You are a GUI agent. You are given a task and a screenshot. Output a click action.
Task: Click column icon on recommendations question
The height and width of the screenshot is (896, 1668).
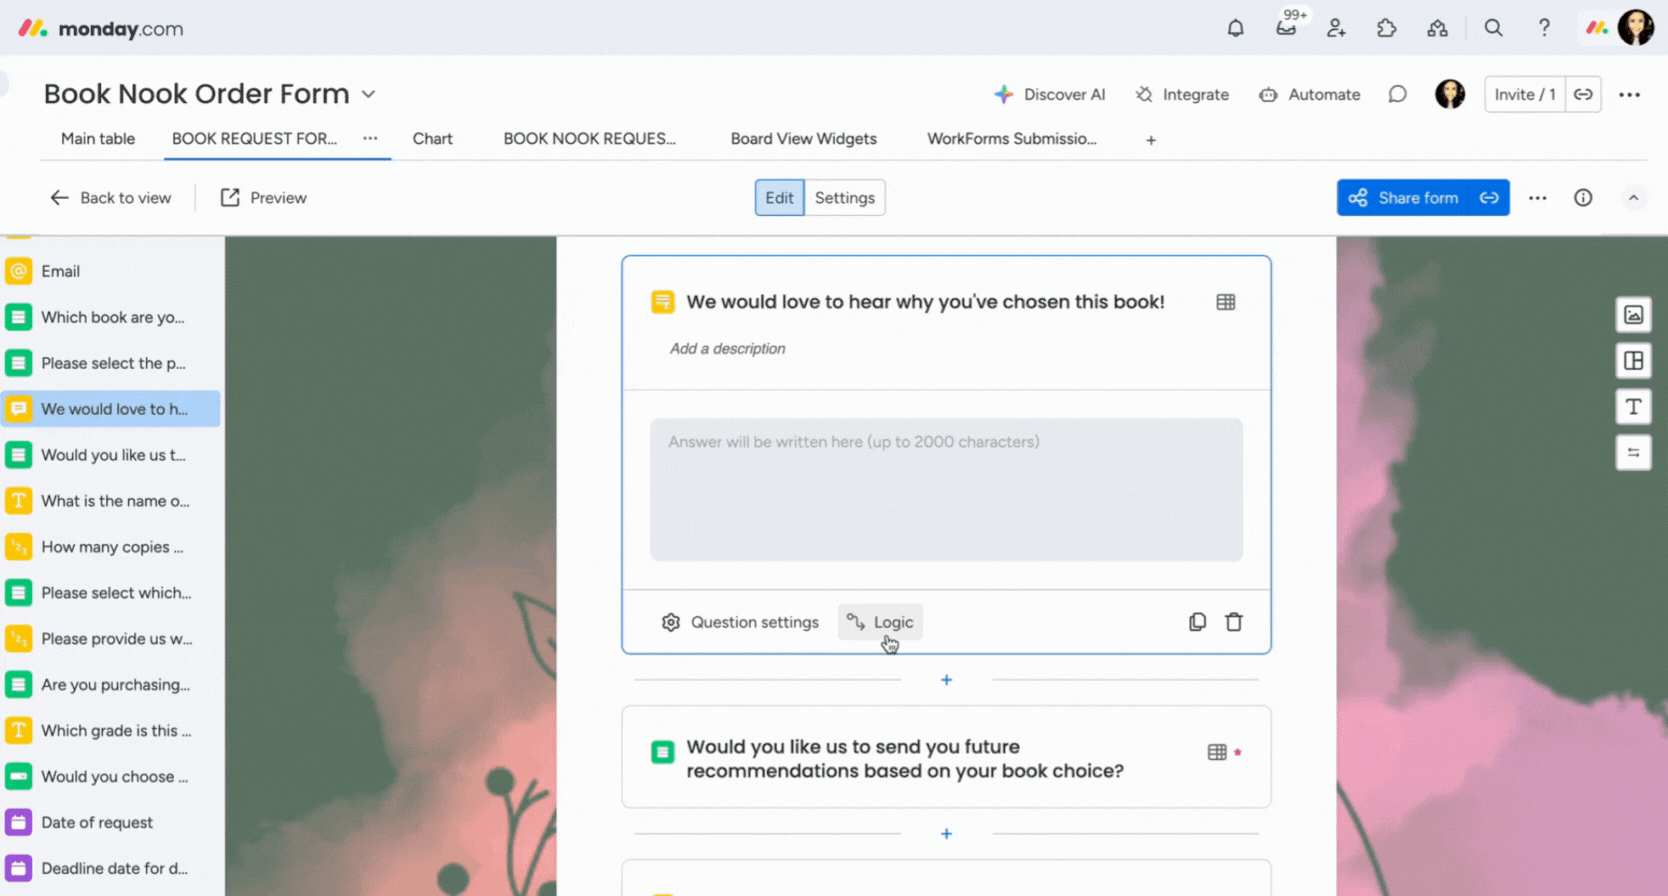tap(1217, 752)
